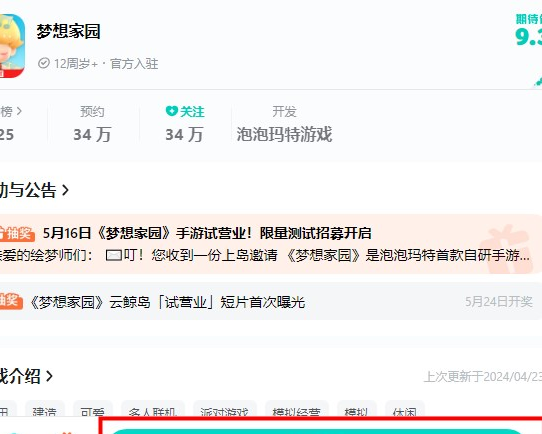The image size is (542, 434).
Task: Click the verified checkmark badge icon
Action: [x=44, y=63]
